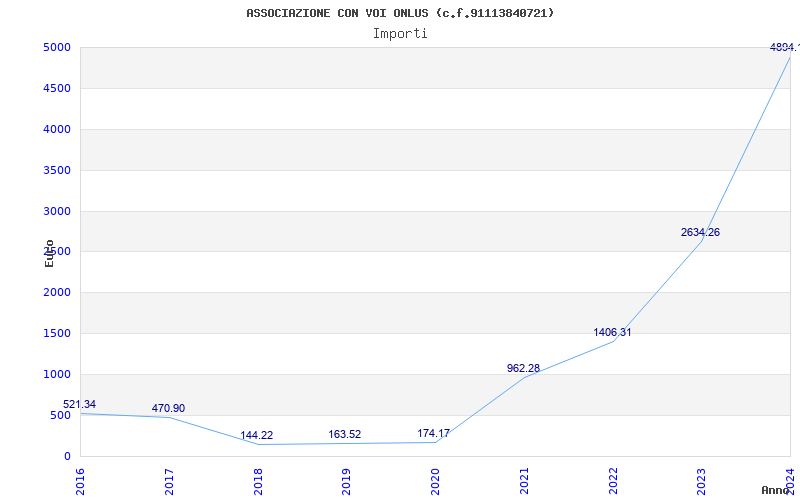800x500 pixels.
Task: Select the x-axis year 2023
Action: coord(702,481)
